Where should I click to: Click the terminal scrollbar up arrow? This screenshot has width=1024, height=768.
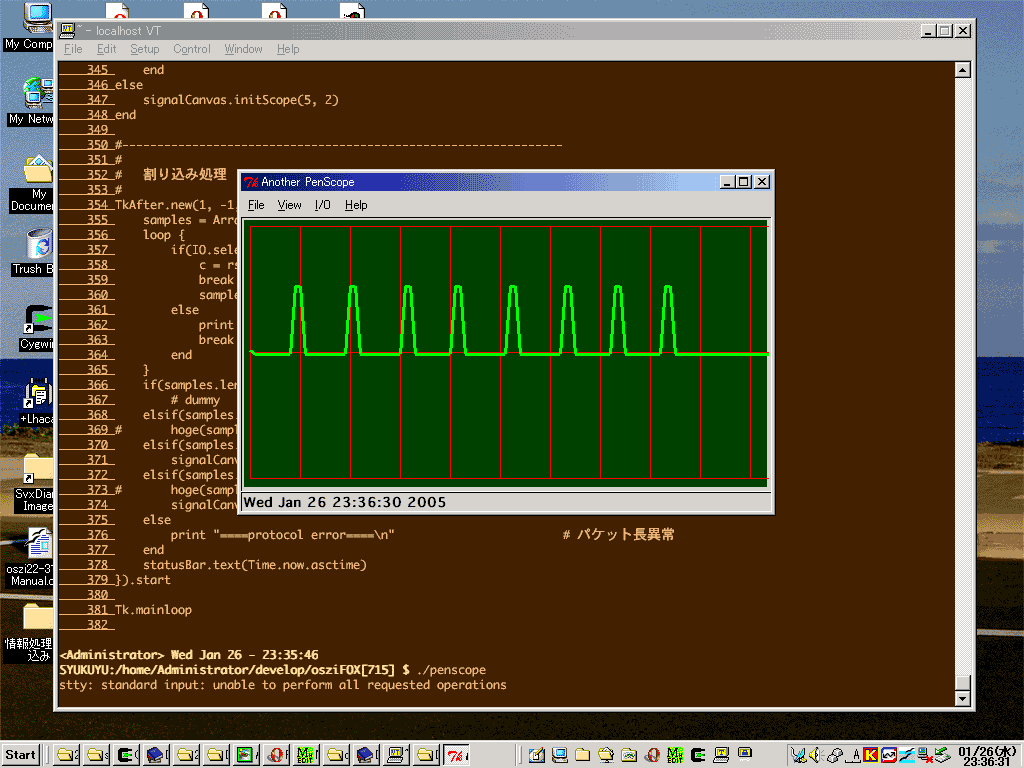pos(962,70)
